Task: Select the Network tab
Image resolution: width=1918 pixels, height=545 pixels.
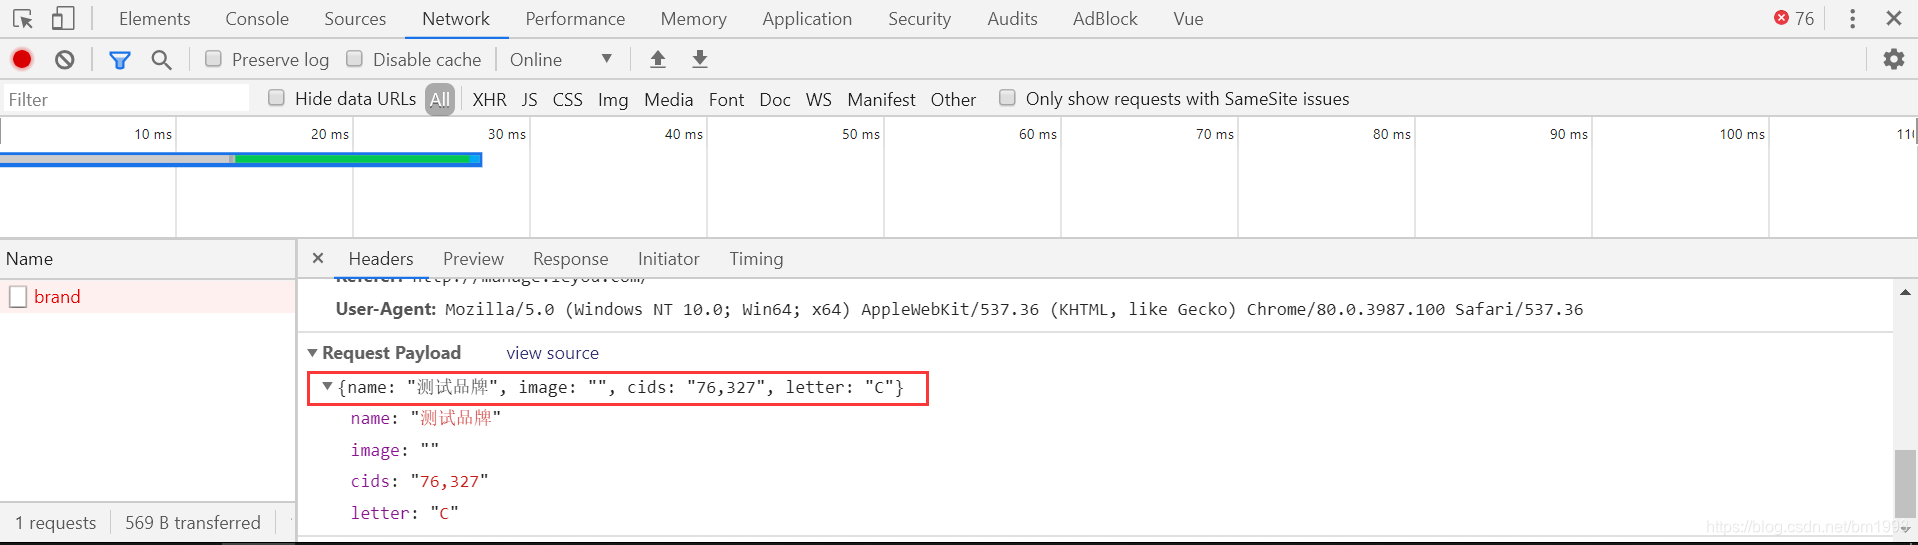Action: point(456,19)
